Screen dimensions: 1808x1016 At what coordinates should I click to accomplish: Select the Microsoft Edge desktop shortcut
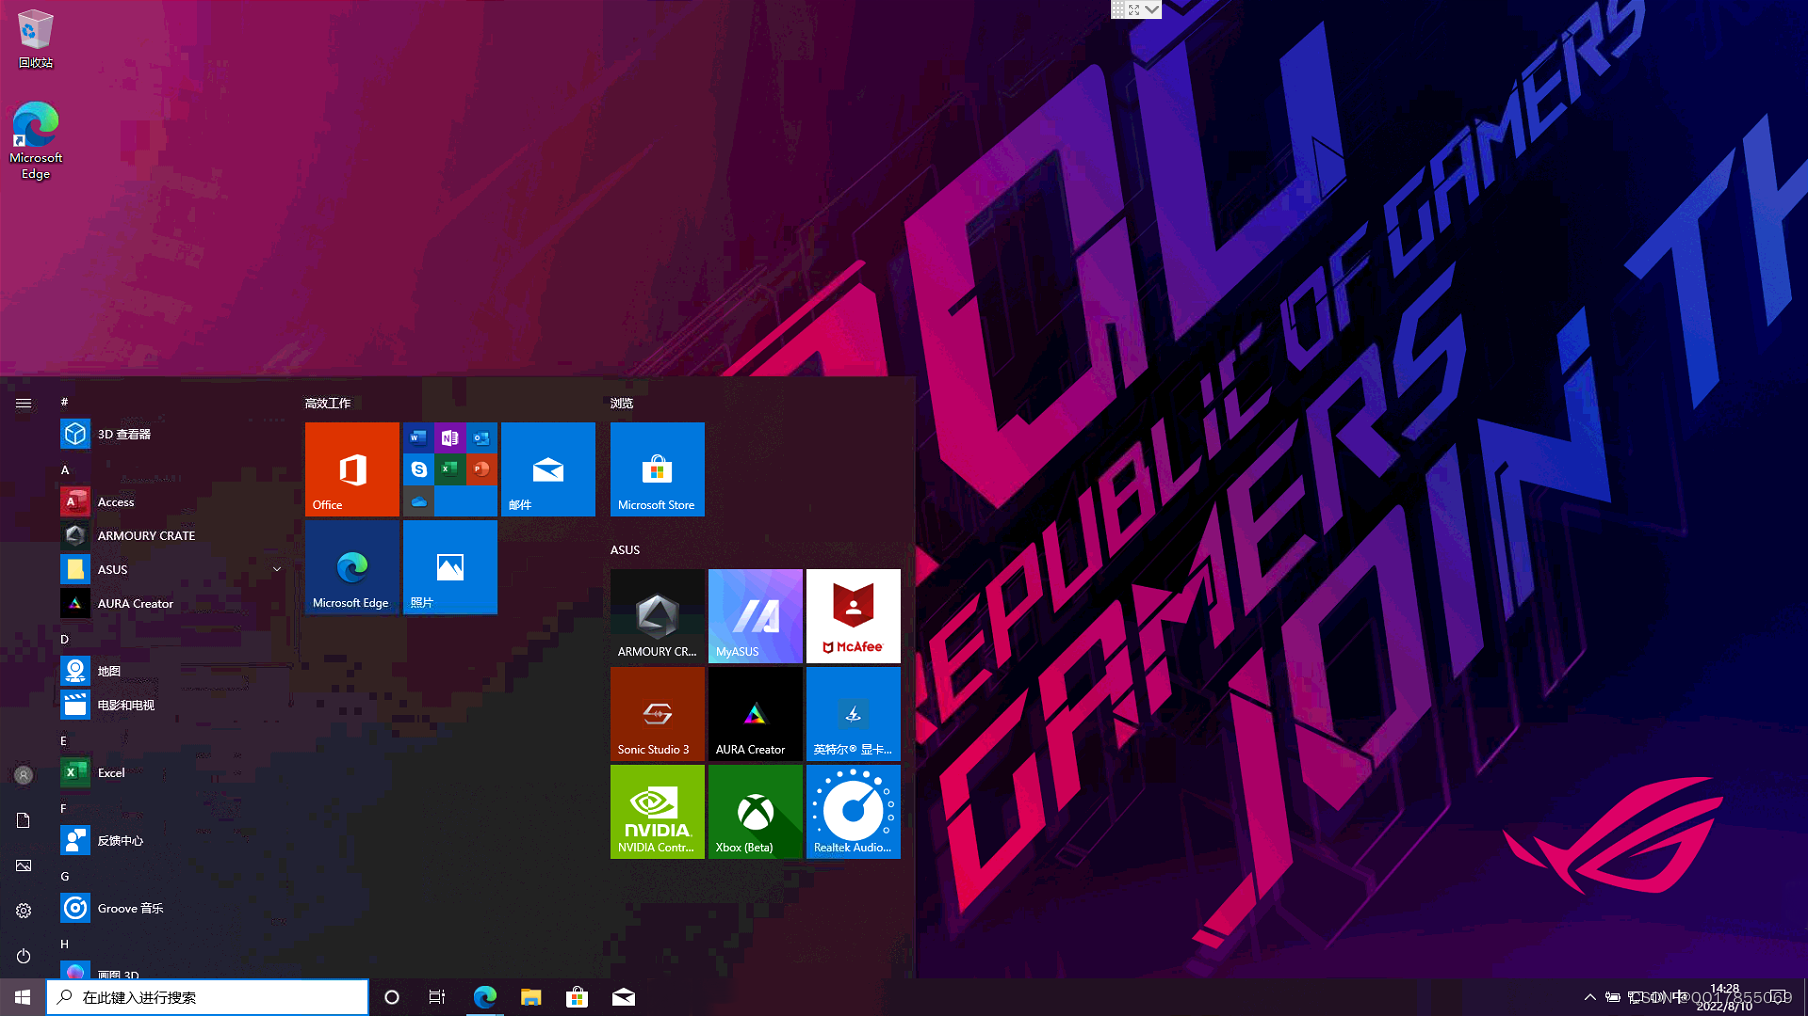point(35,140)
